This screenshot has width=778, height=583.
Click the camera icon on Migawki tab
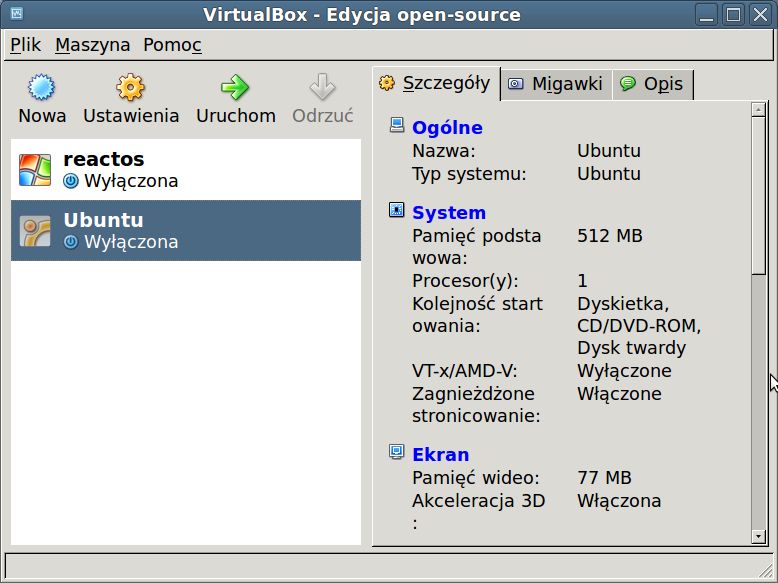516,83
